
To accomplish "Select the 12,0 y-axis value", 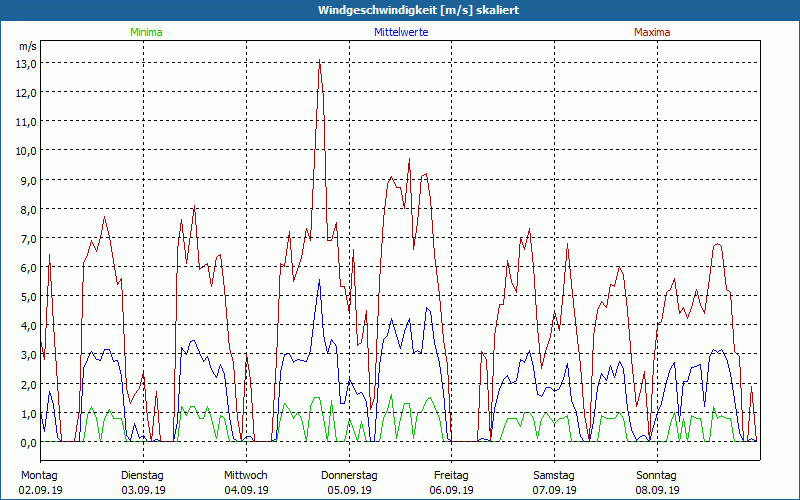I will tap(28, 93).
